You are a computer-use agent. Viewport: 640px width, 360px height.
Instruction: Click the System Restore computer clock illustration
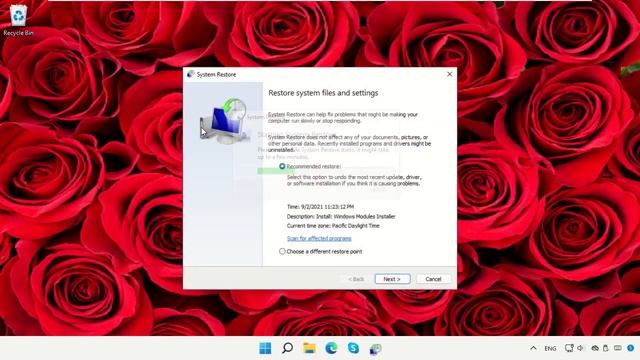point(225,121)
